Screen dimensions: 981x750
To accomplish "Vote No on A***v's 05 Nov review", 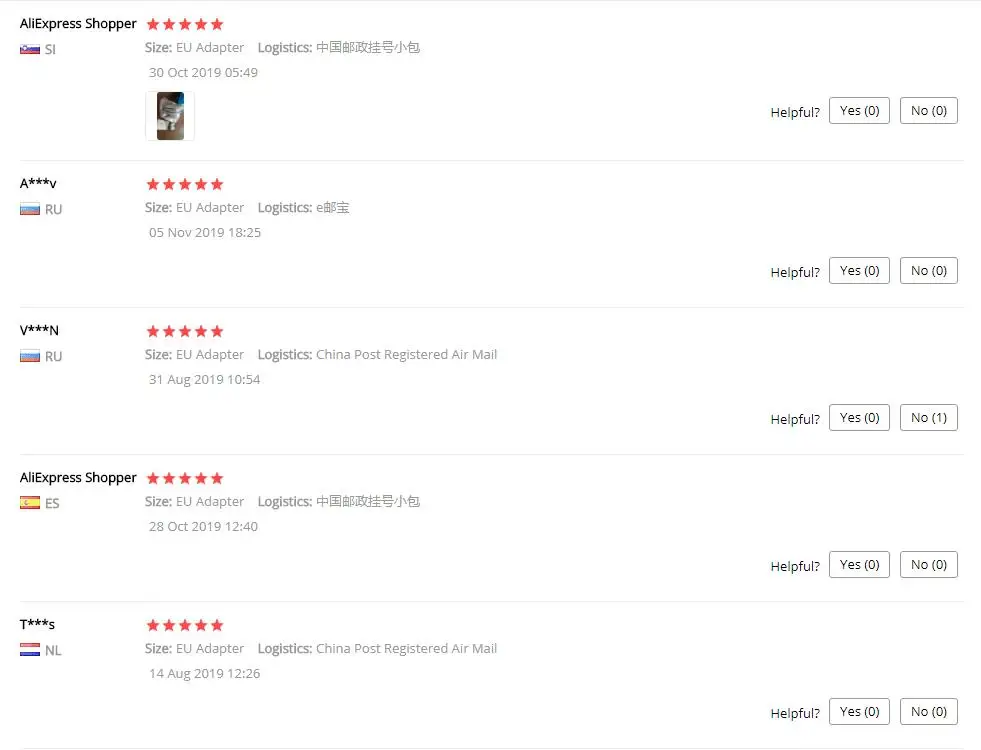I will 928,271.
